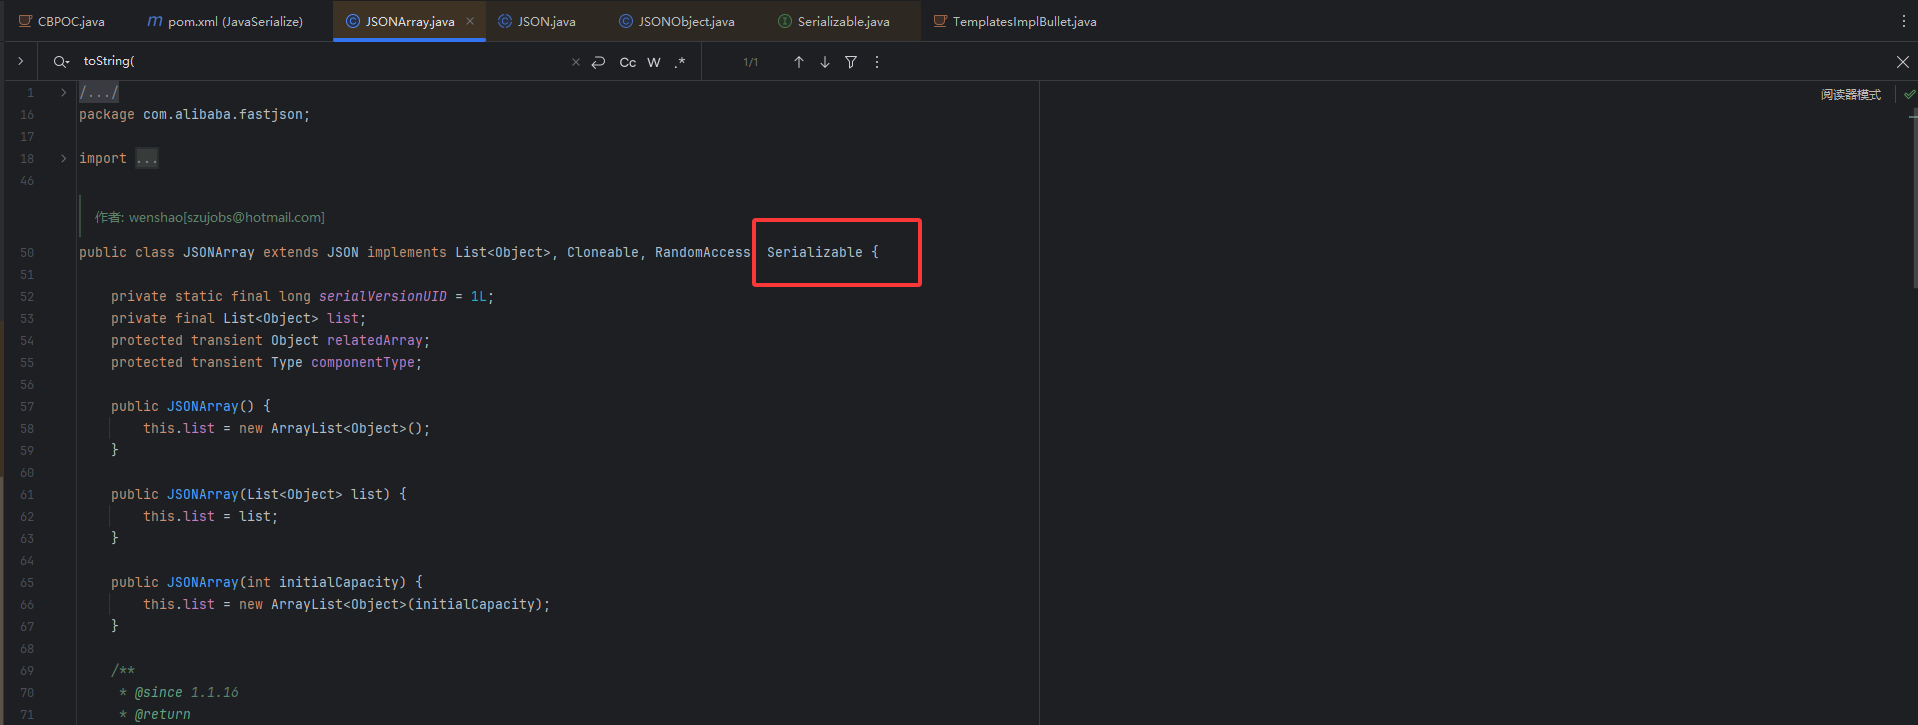Open the editor tabs overflow menu
This screenshot has width=1918, height=725.
point(1903,21)
